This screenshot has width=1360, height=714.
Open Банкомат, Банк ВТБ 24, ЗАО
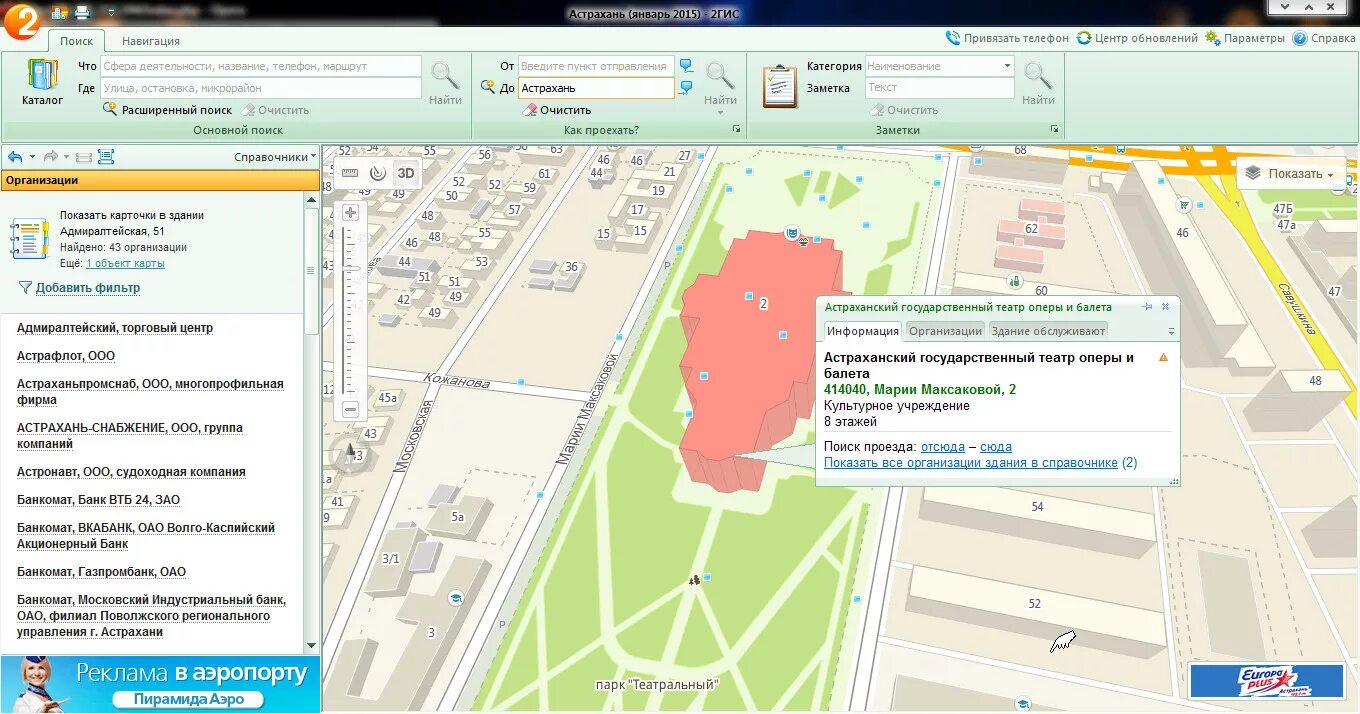click(x=98, y=500)
